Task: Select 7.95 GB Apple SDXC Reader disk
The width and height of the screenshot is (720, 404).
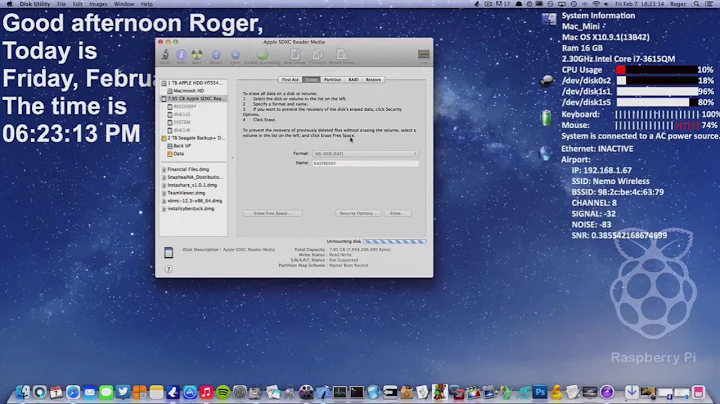Action: 193,98
